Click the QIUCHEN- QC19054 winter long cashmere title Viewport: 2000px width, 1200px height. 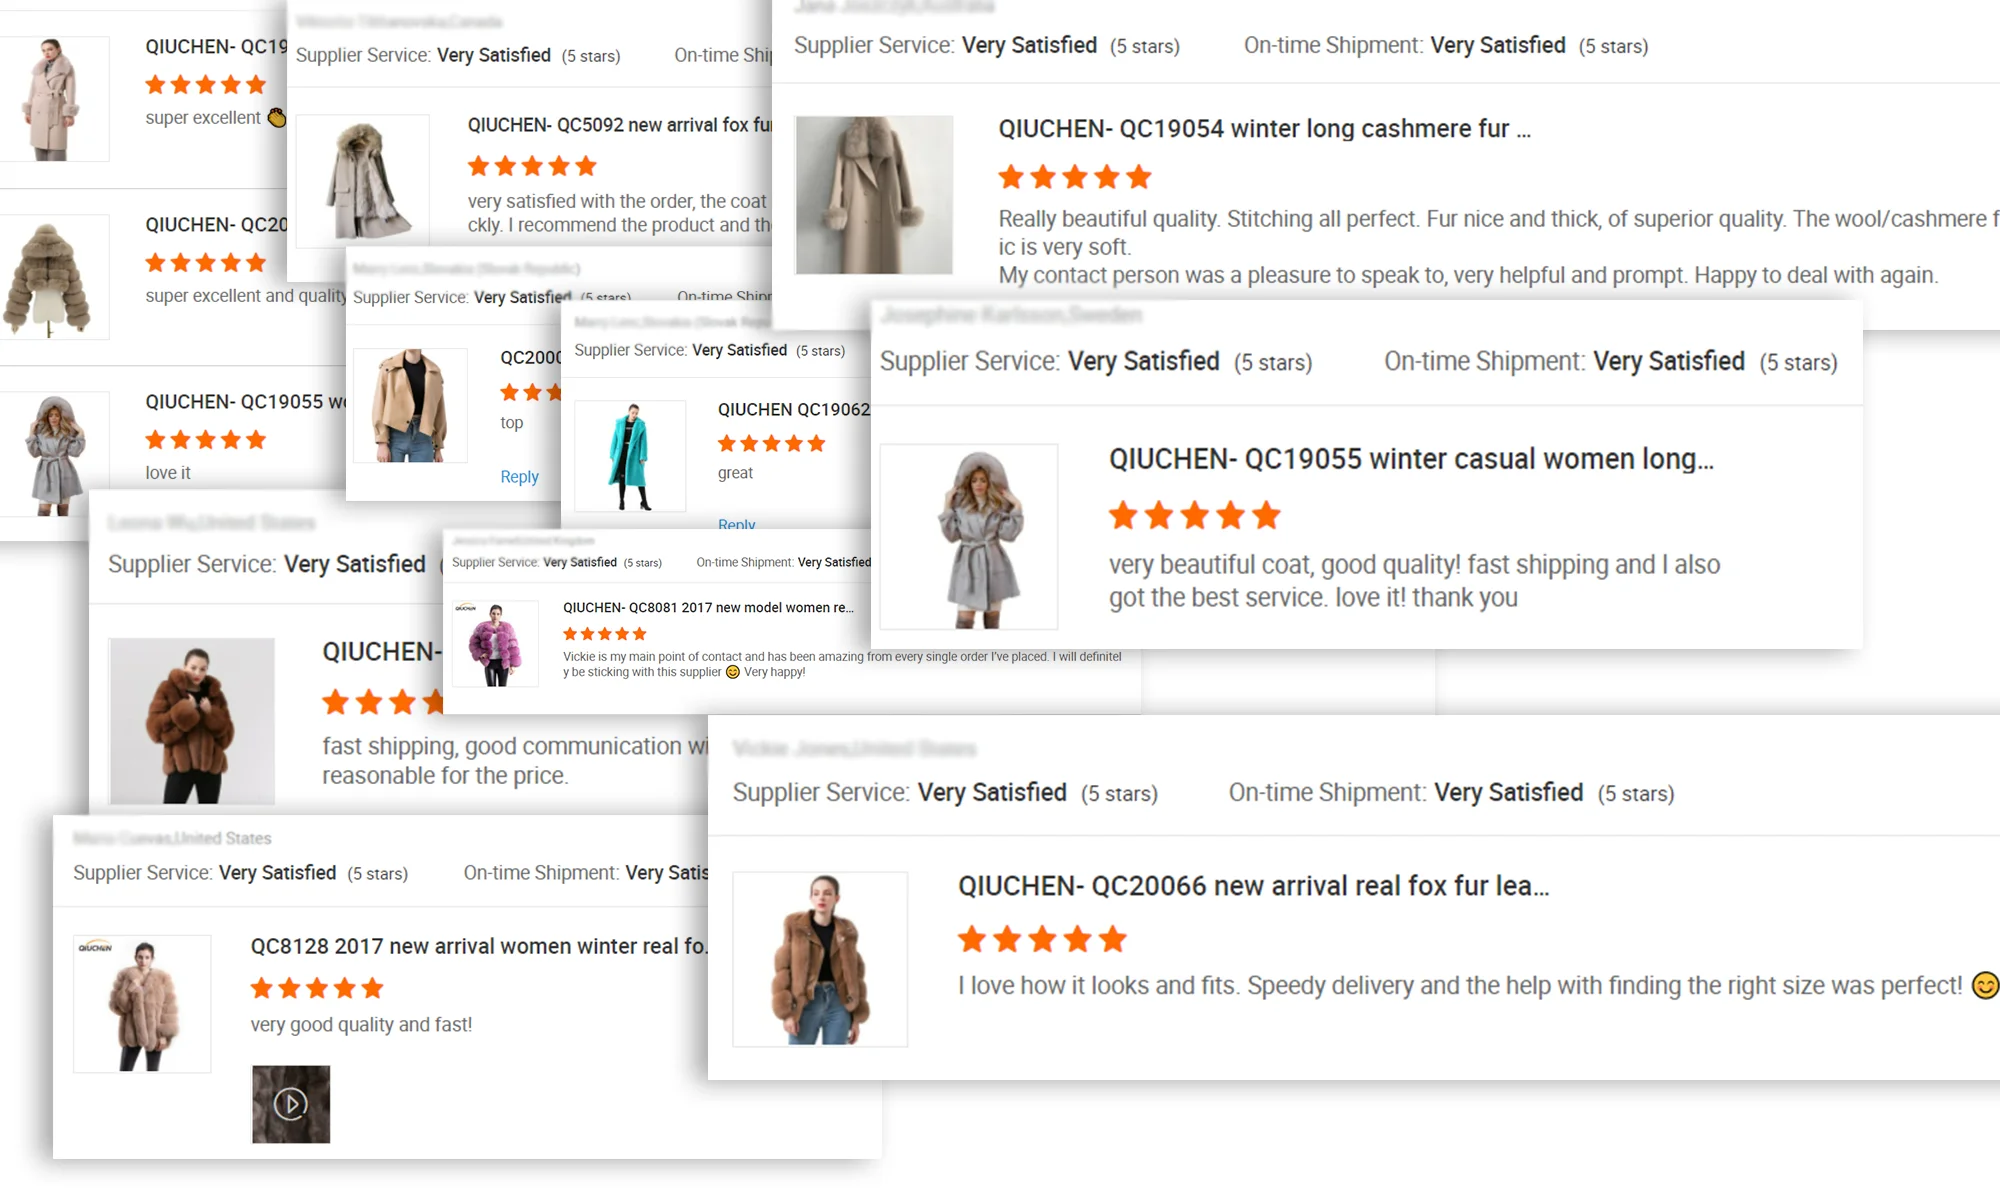(x=1263, y=129)
